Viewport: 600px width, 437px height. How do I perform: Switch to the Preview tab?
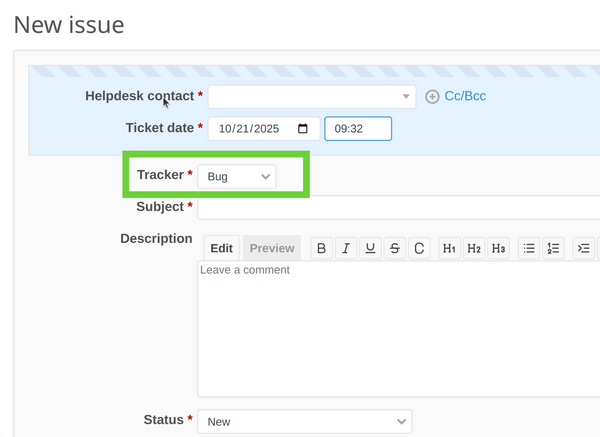tap(272, 248)
